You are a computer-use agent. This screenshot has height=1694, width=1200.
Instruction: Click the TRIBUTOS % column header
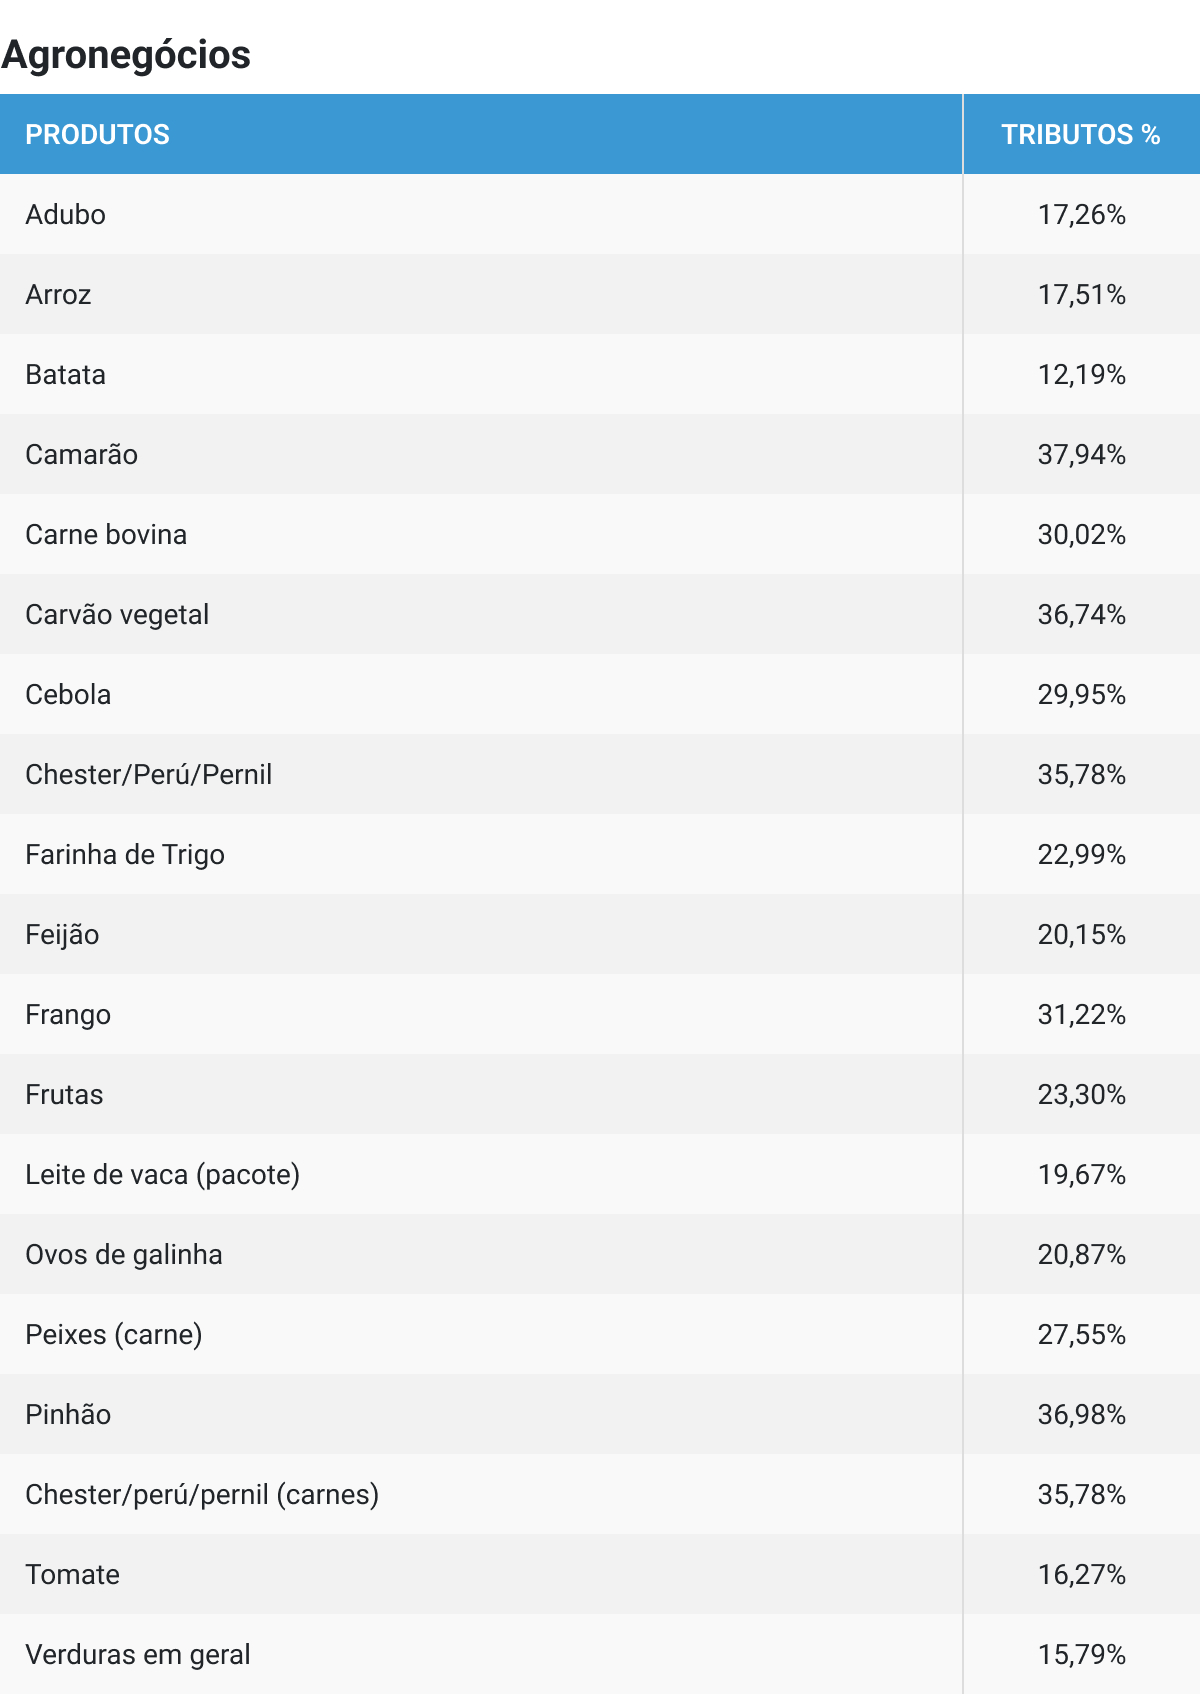1080,135
